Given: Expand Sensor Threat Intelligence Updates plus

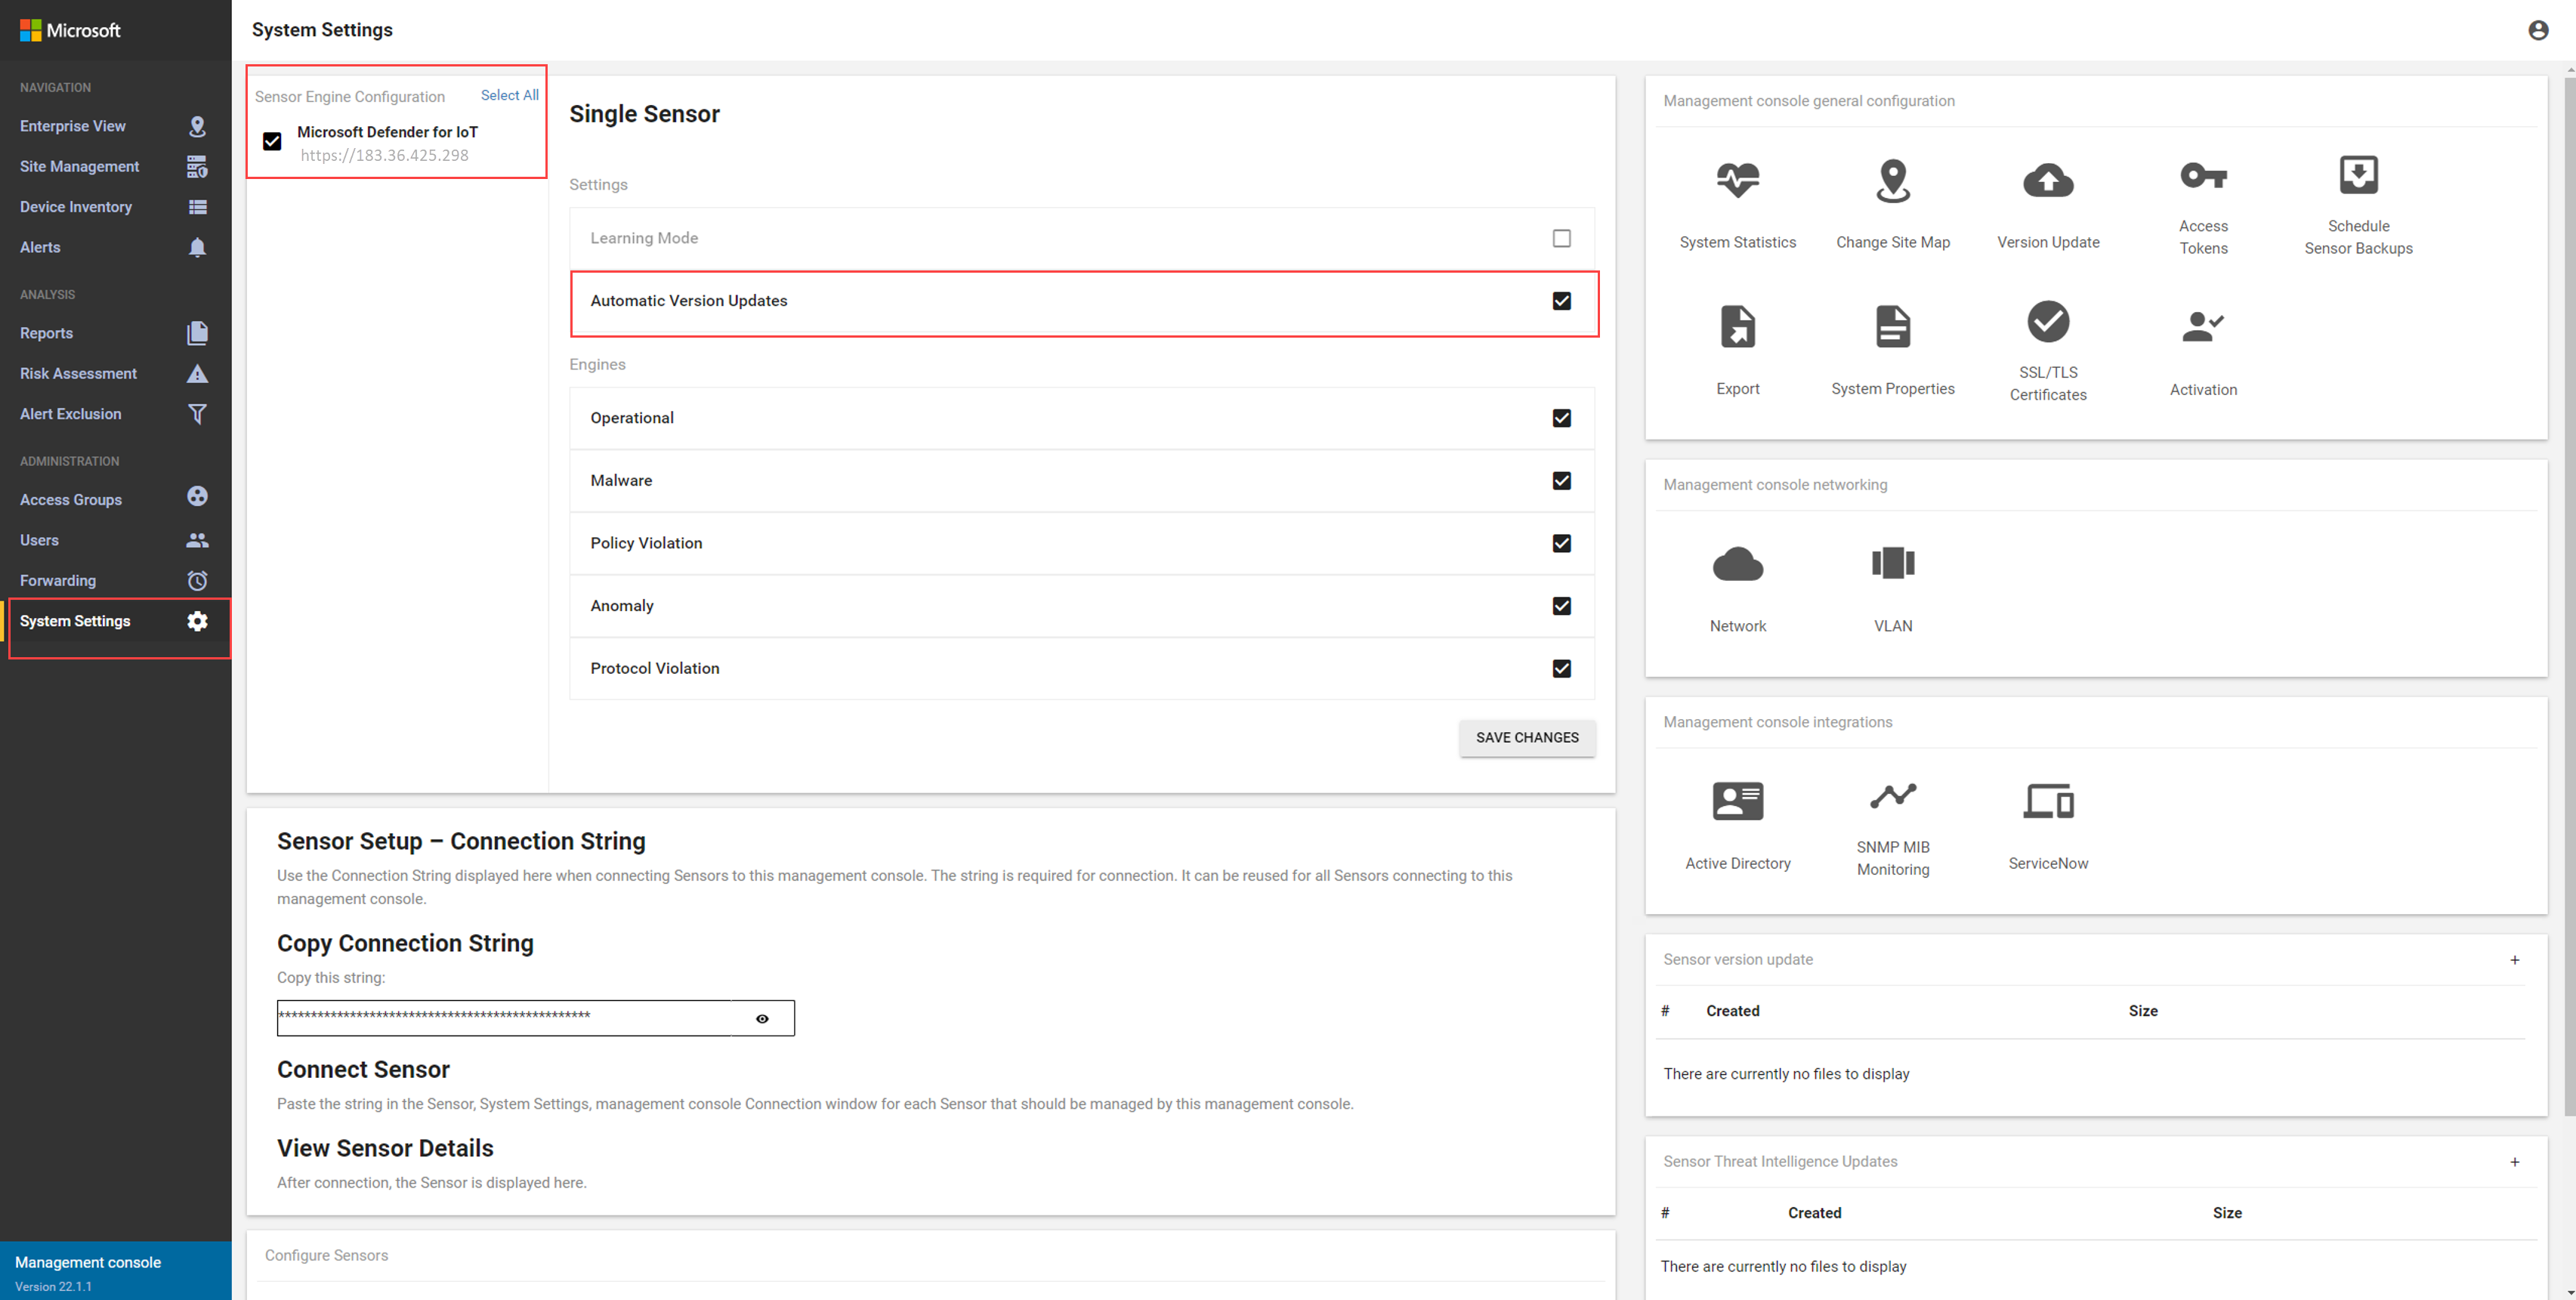Looking at the screenshot, I should pyautogui.click(x=2514, y=1162).
